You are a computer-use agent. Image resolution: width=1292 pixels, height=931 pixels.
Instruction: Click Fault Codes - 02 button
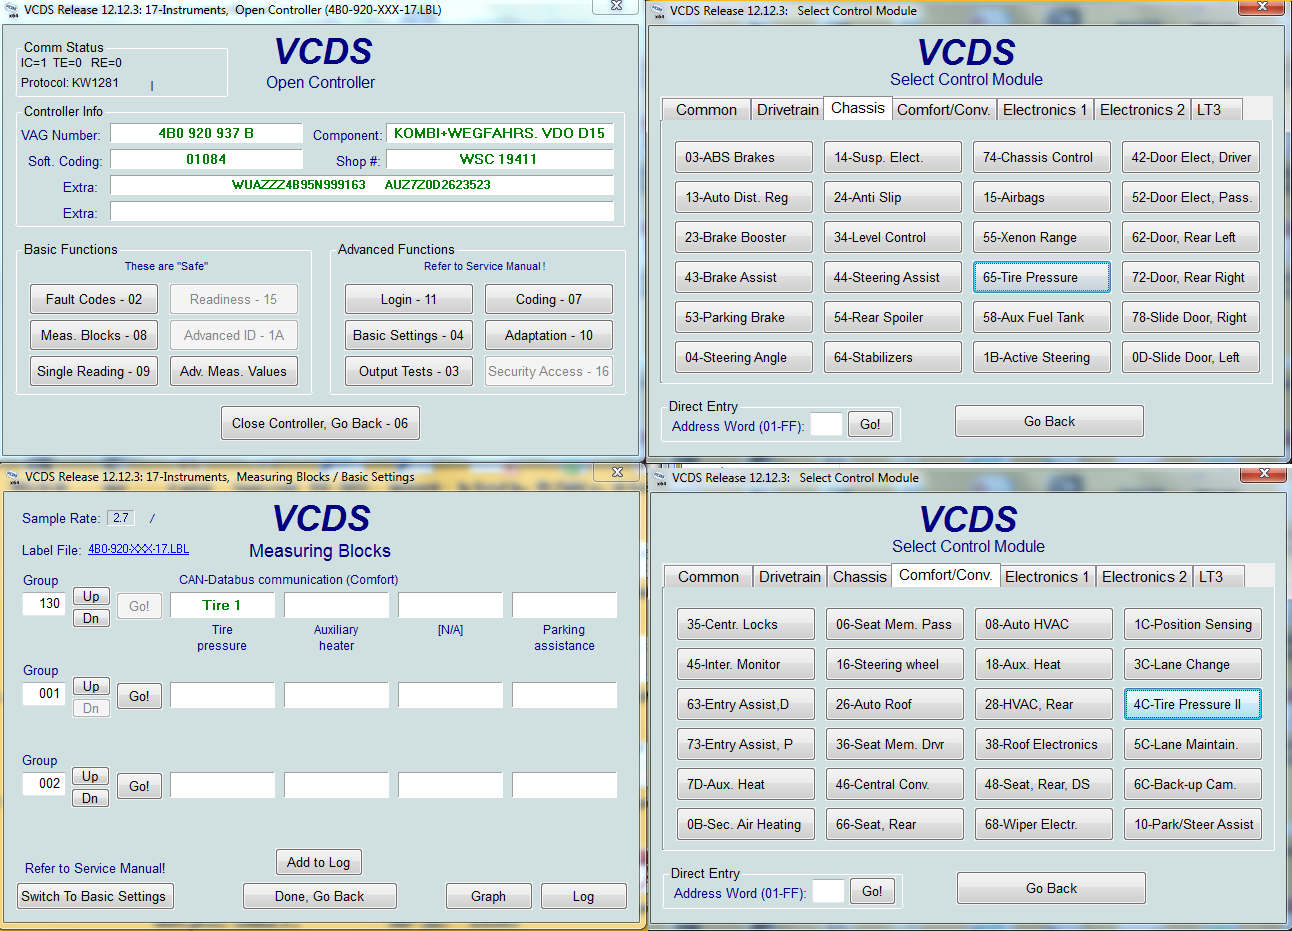click(x=94, y=299)
